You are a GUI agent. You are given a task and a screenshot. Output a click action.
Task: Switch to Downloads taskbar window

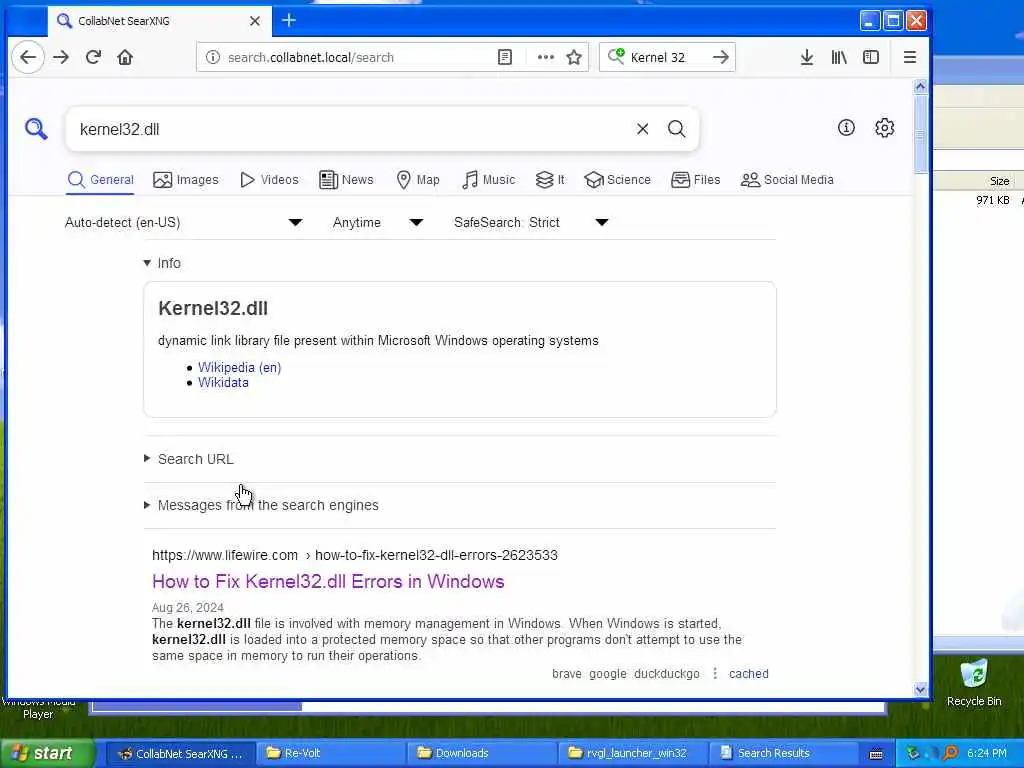481,753
